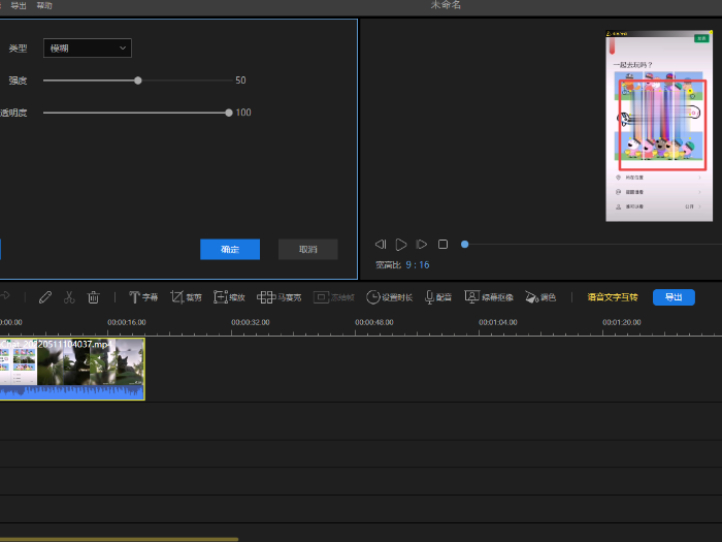The image size is (722, 542).
Task: Click the 00:00:48.00 mark on ruler
Action: 374,322
